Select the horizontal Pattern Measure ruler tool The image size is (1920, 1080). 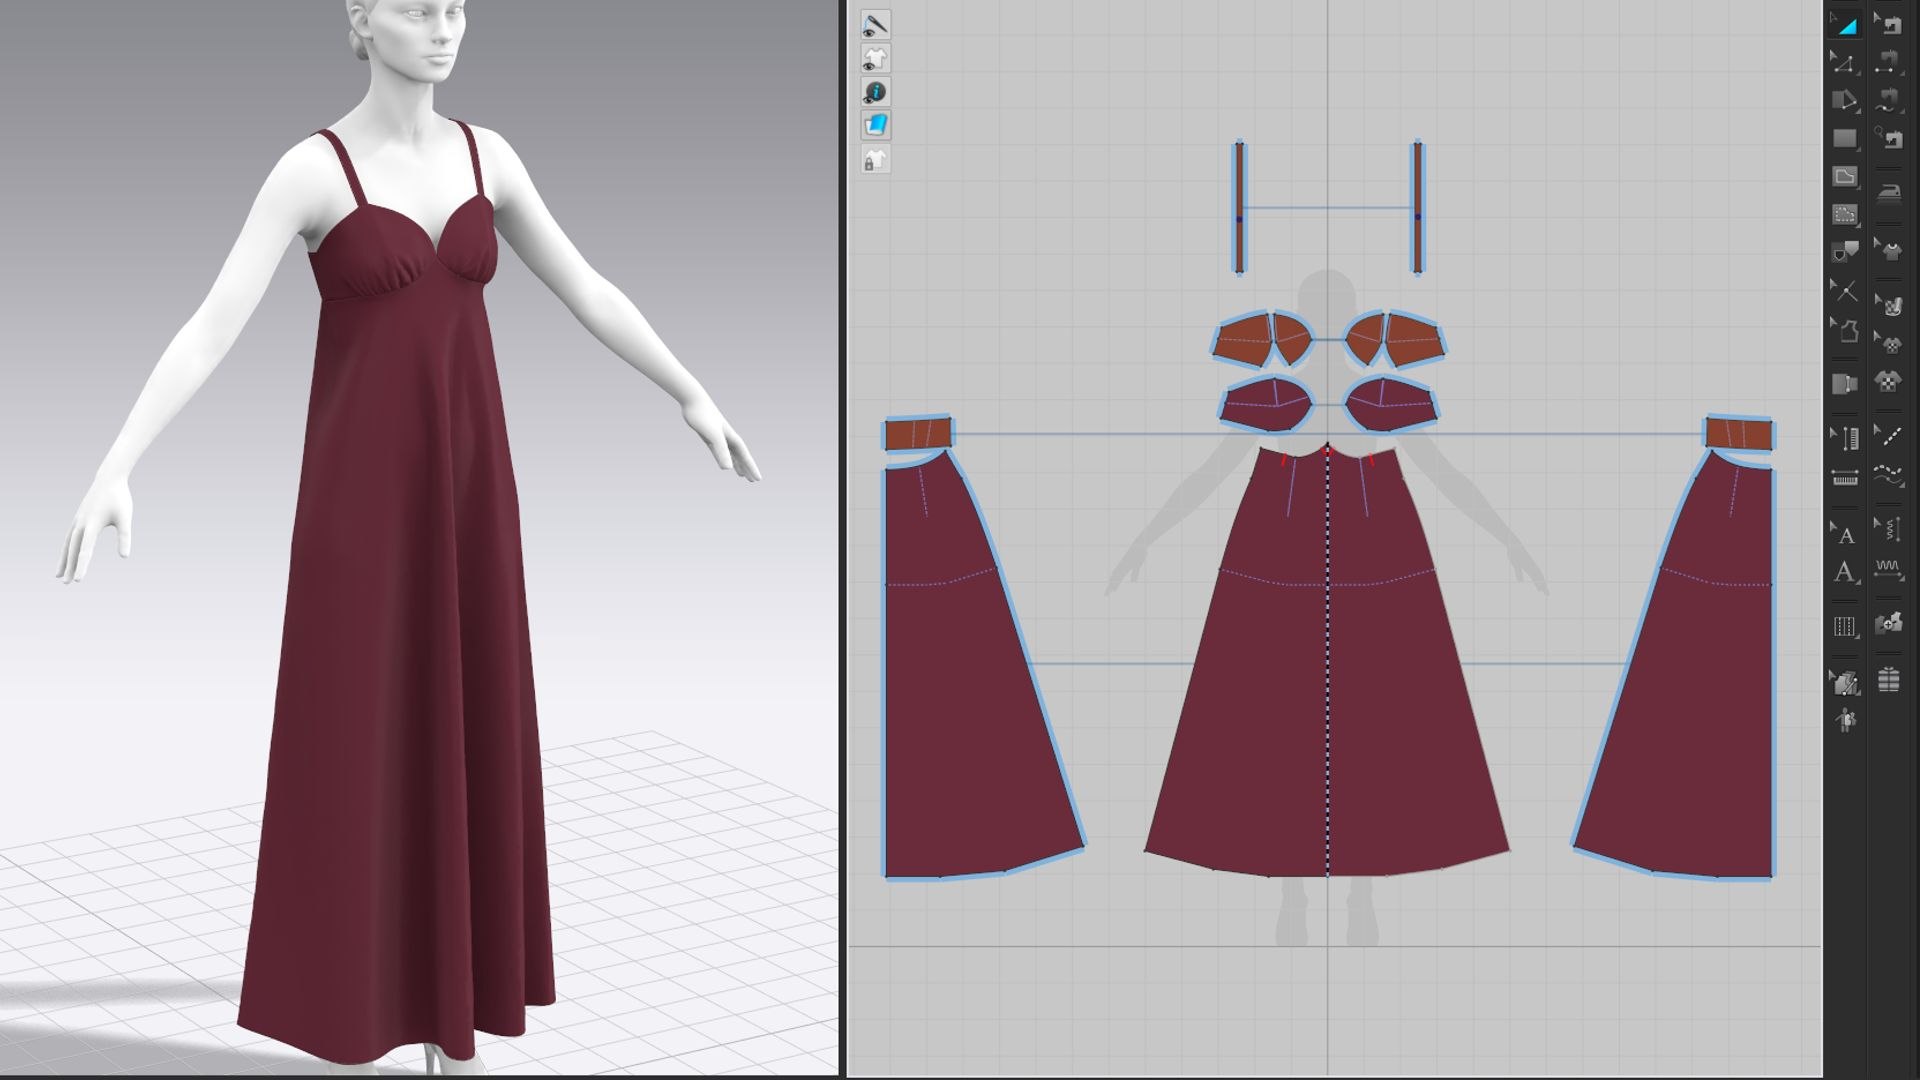click(1845, 478)
